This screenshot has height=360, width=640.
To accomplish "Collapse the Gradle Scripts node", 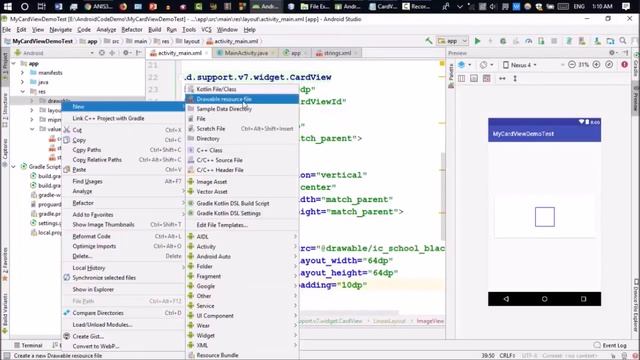I will 14,167.
